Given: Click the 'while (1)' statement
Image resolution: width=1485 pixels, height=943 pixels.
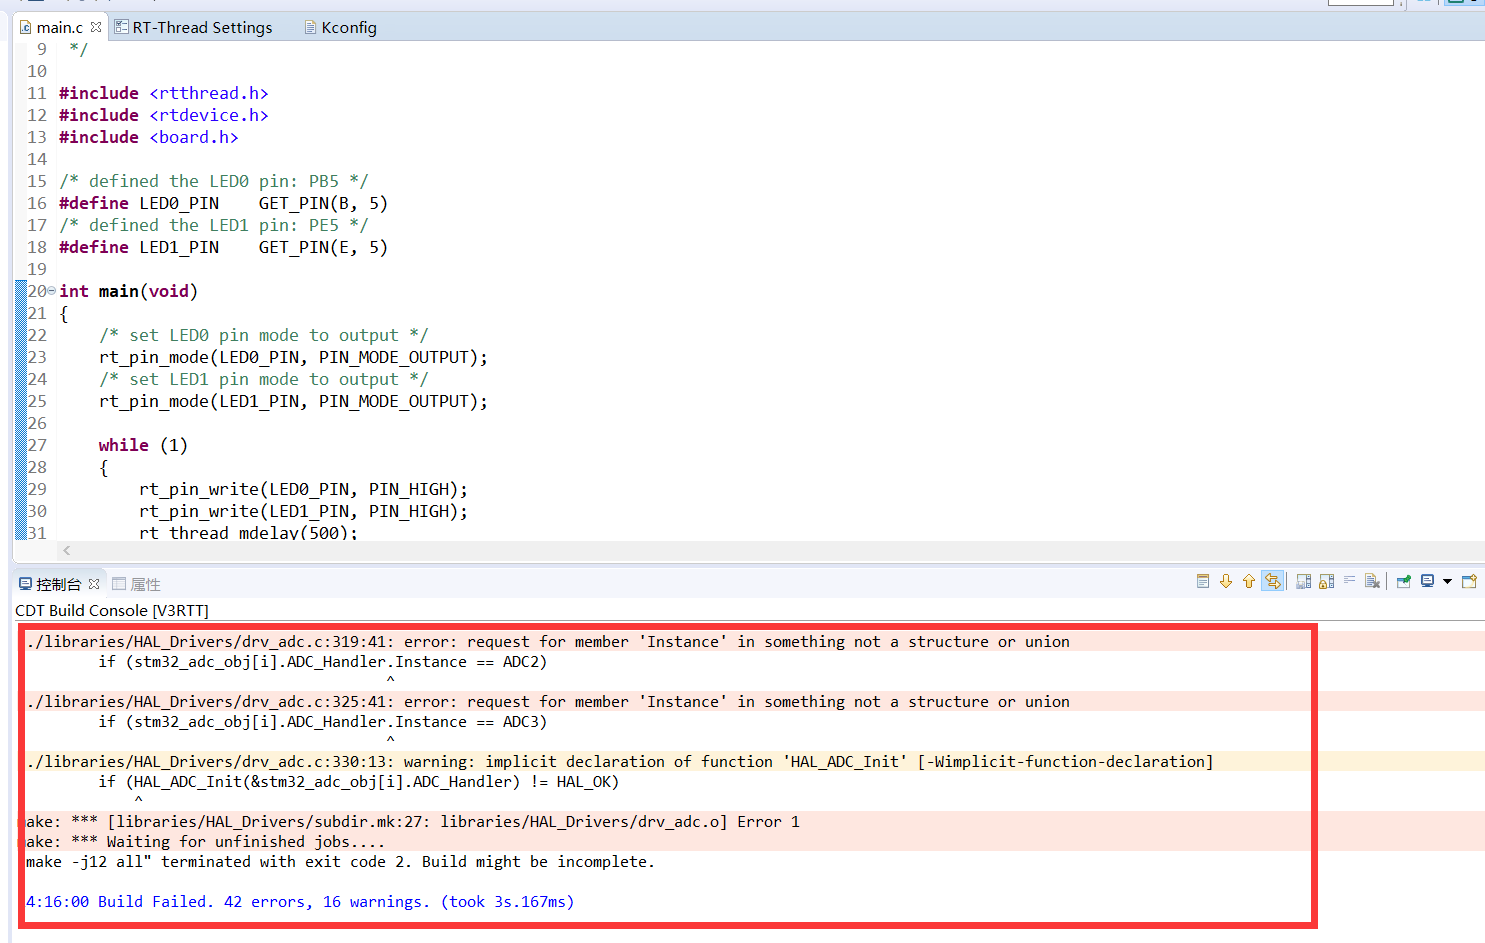Looking at the screenshot, I should (x=143, y=445).
